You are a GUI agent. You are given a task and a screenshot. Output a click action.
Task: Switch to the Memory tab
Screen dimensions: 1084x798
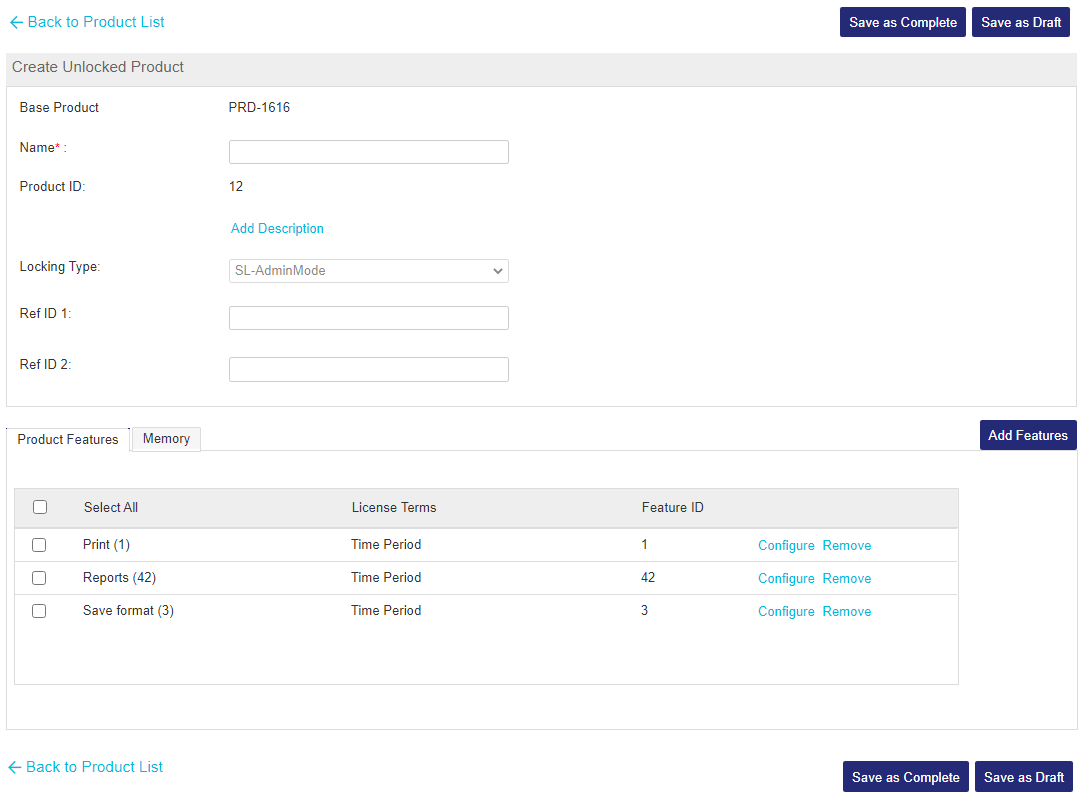[166, 439]
